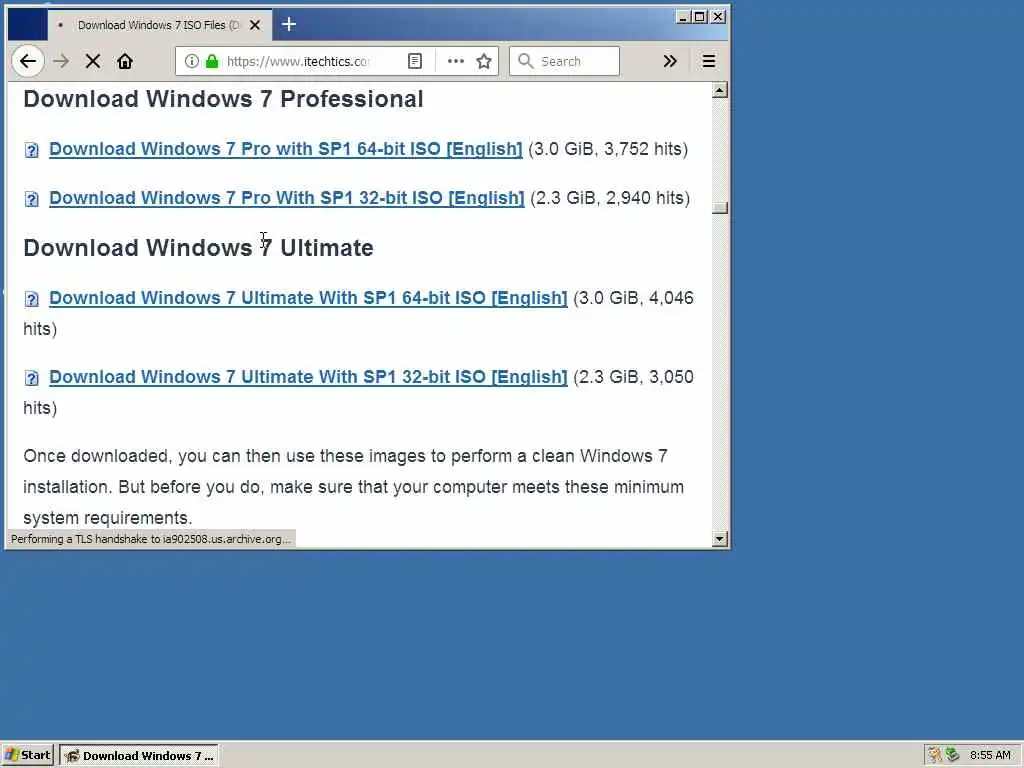This screenshot has height=768, width=1024.
Task: Click the TLS handshake status message
Action: pyautogui.click(x=150, y=539)
